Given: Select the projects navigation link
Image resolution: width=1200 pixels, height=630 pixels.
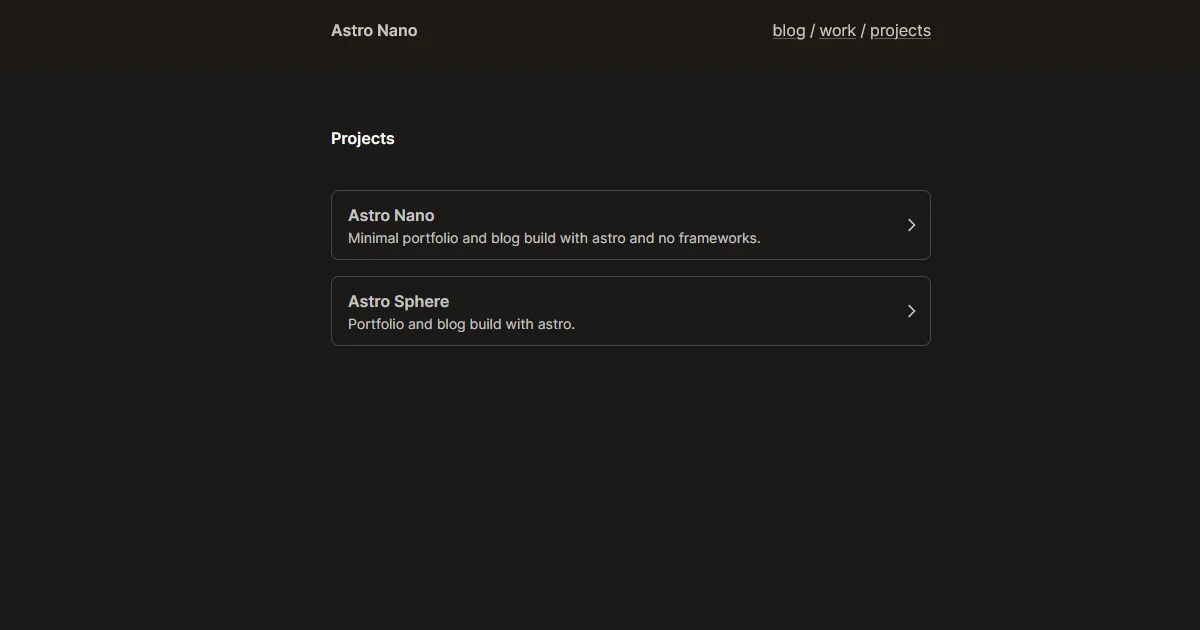Looking at the screenshot, I should pos(899,30).
